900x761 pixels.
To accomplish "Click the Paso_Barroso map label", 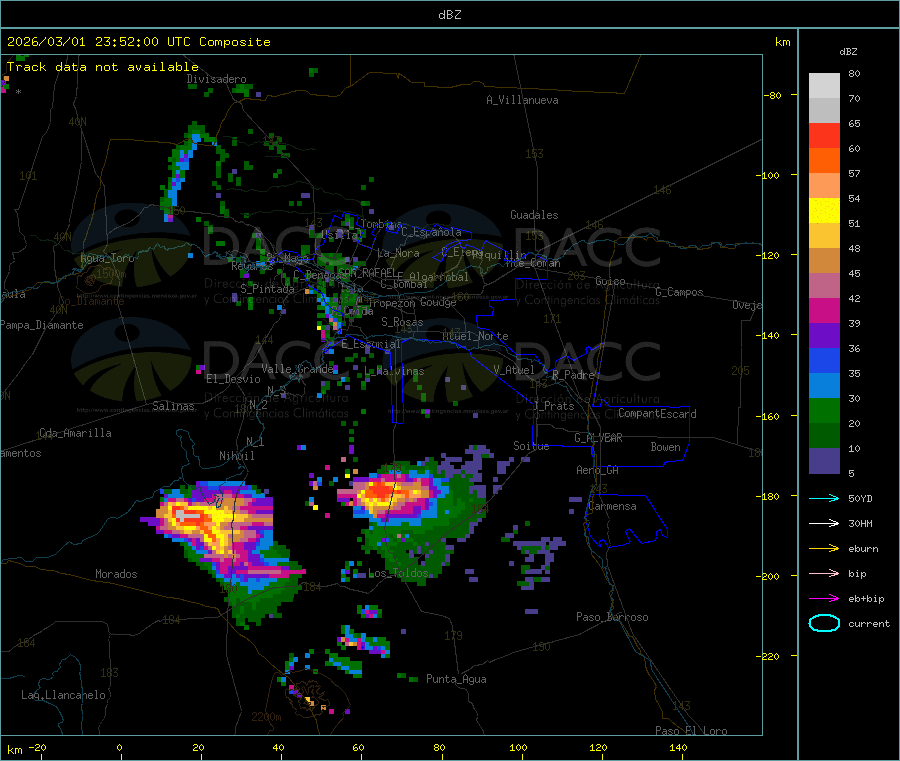I will coord(612,617).
